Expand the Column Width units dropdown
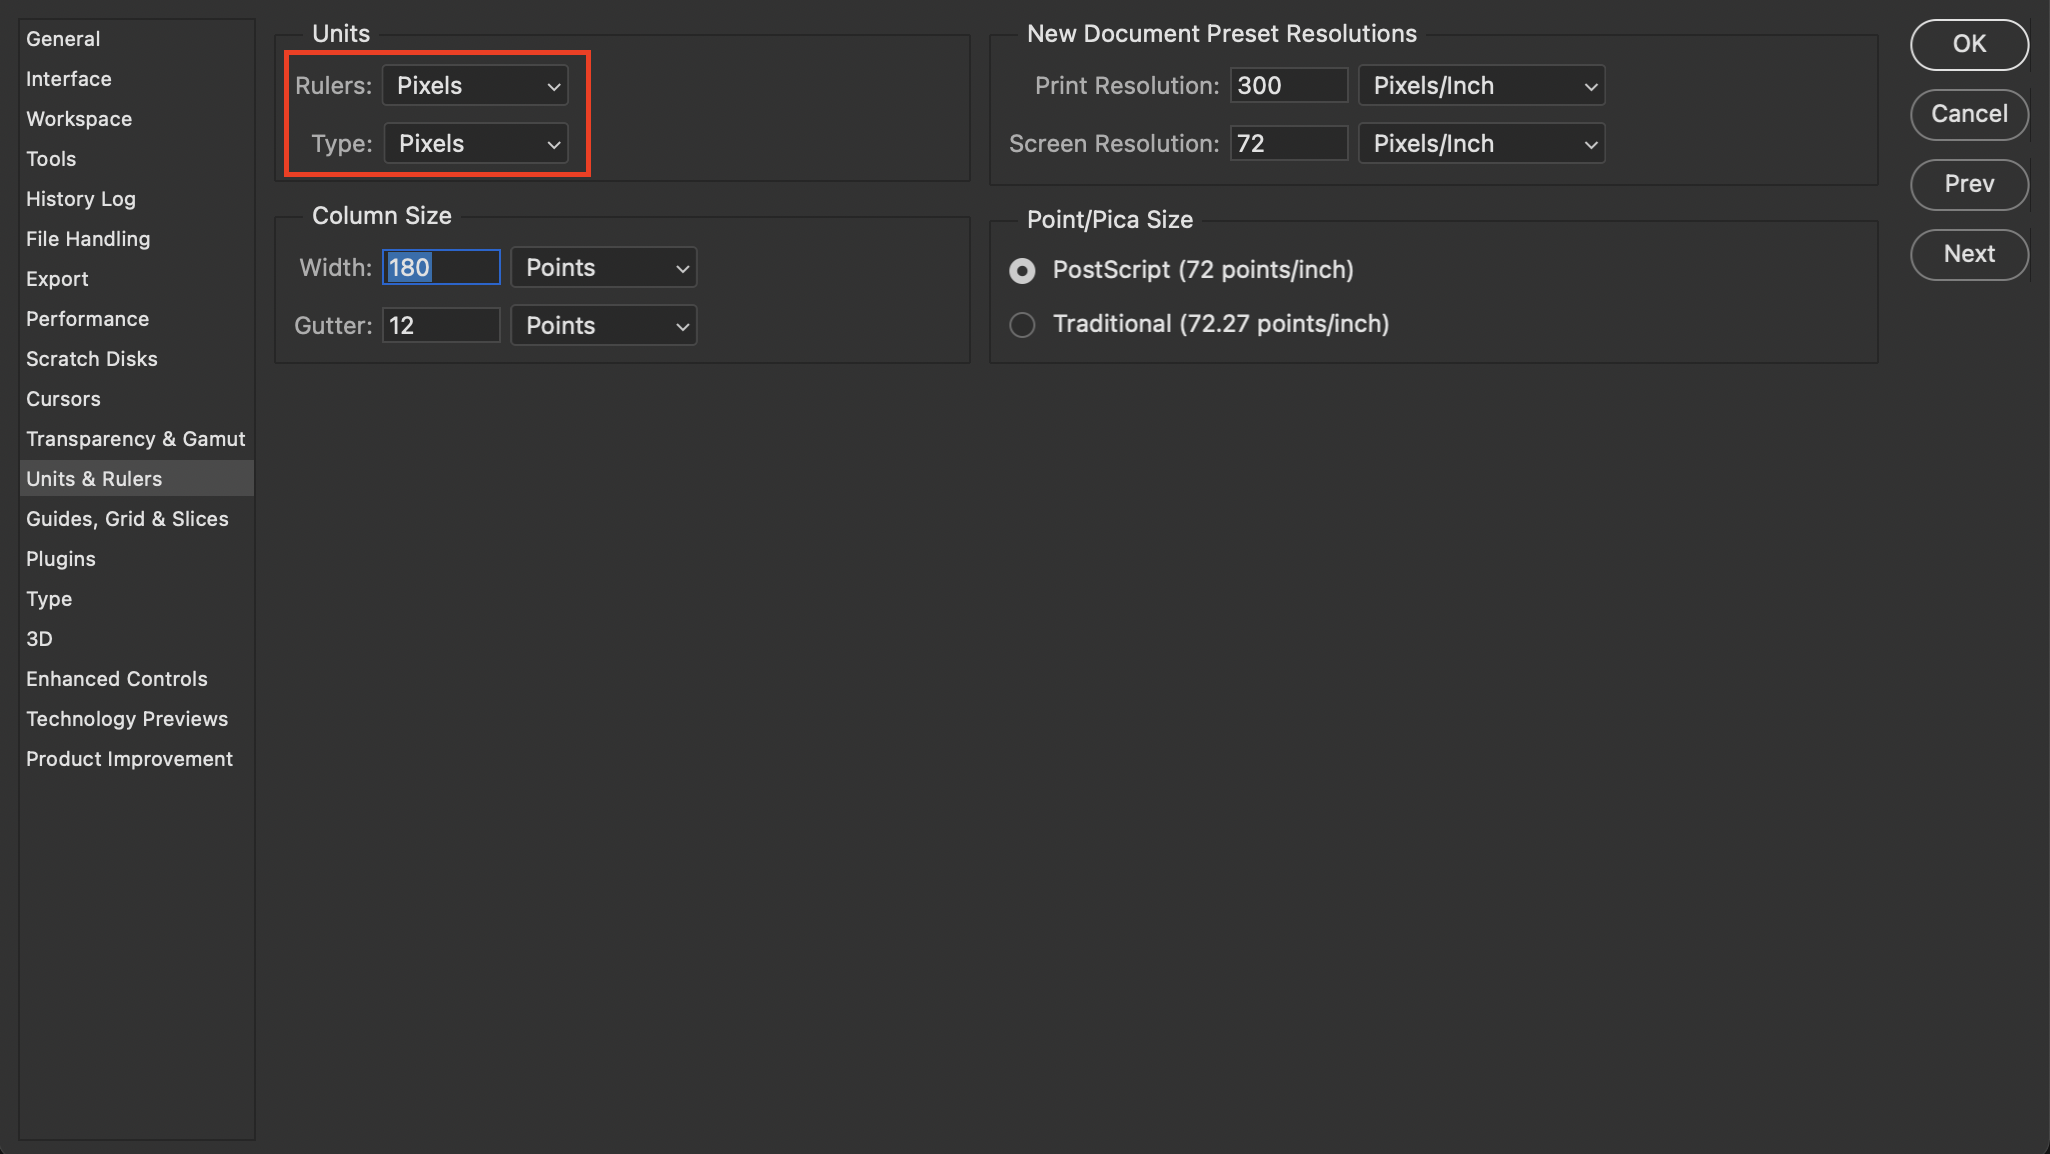 (603, 268)
